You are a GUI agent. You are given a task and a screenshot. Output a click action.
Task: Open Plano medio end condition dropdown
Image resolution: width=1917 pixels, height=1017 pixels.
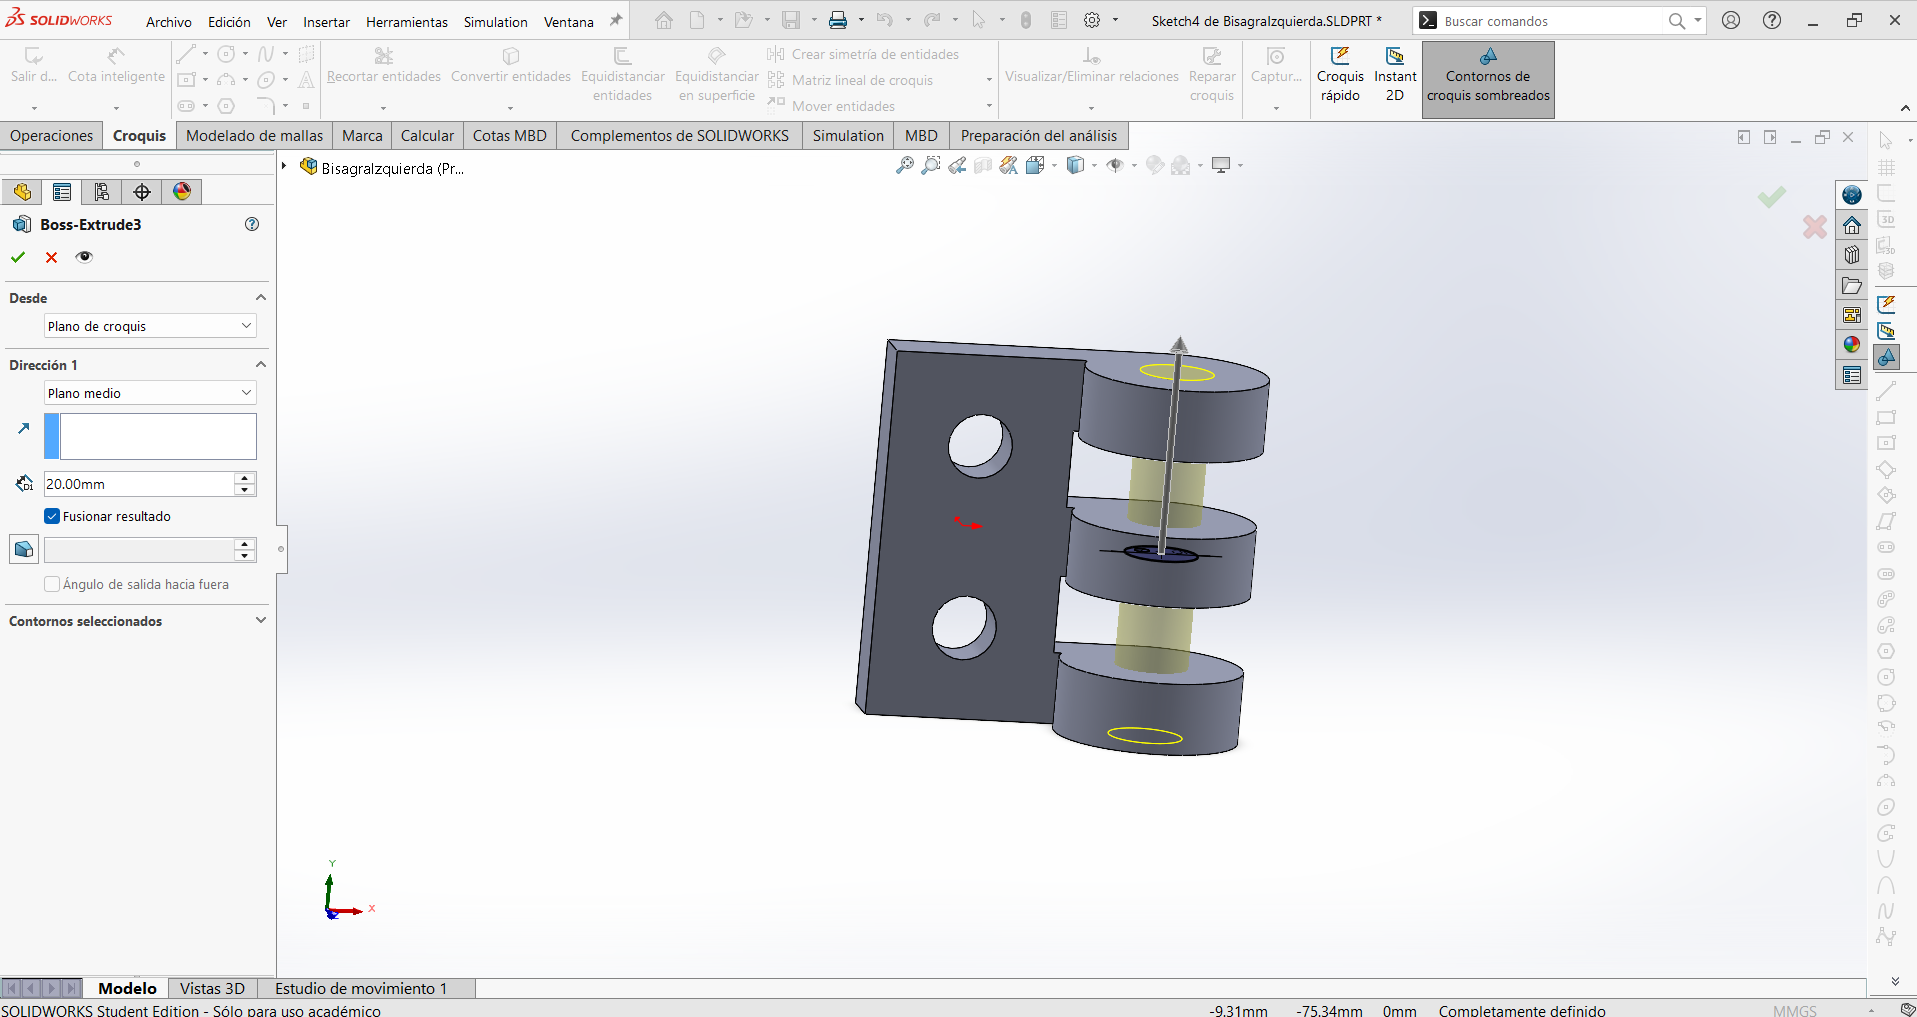[150, 393]
